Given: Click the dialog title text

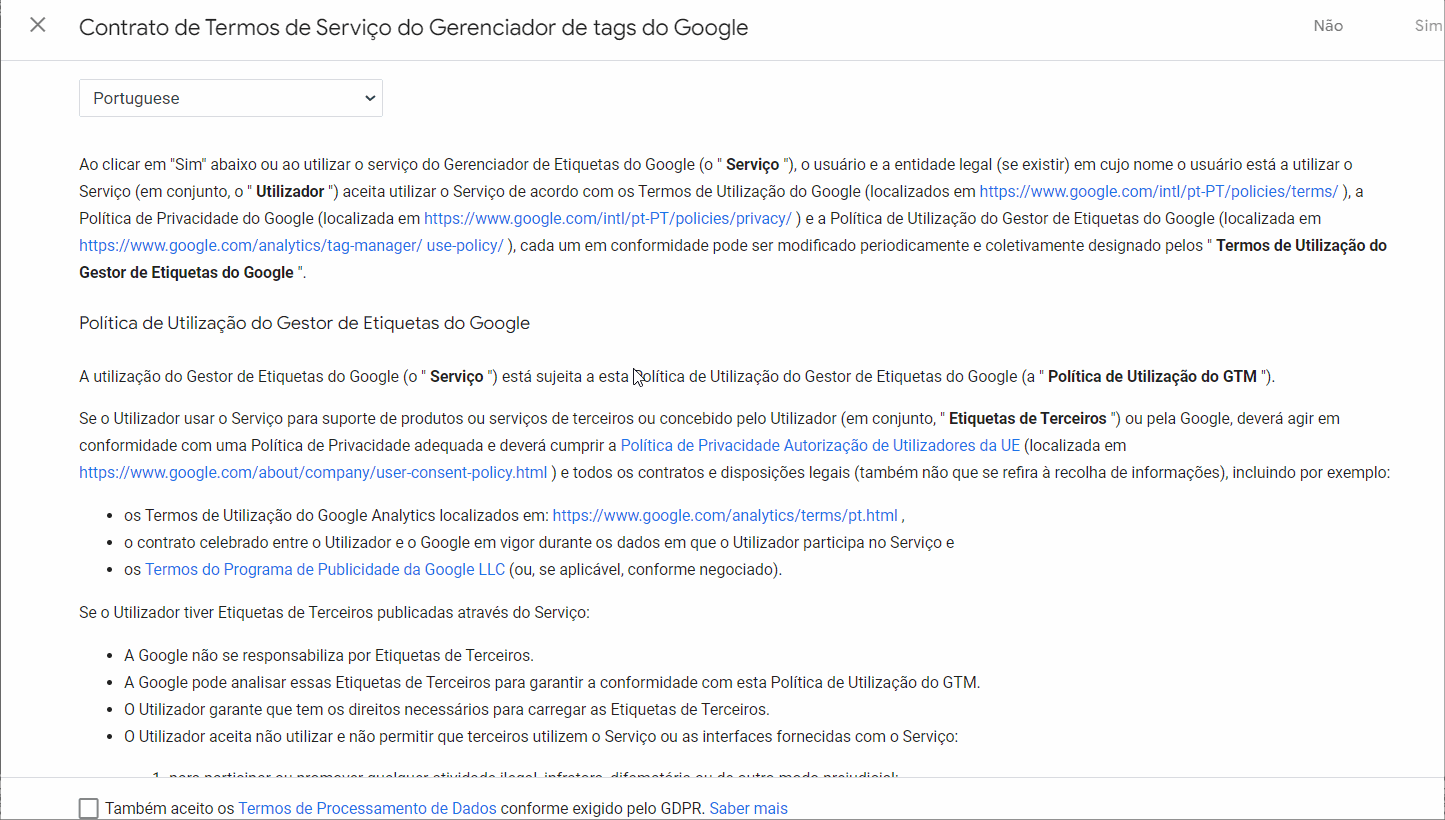Looking at the screenshot, I should [x=413, y=28].
